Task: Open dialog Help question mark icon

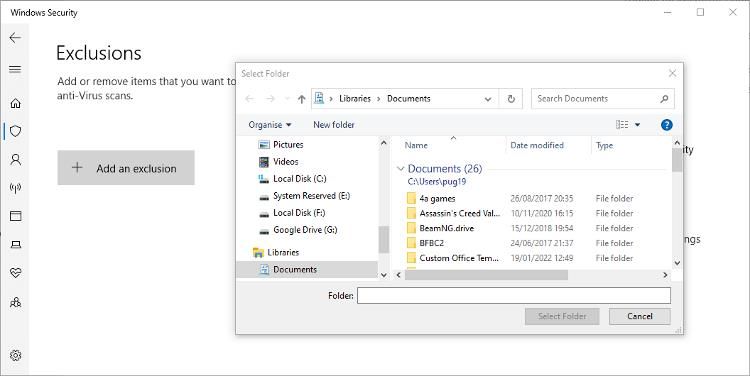Action: tap(666, 125)
